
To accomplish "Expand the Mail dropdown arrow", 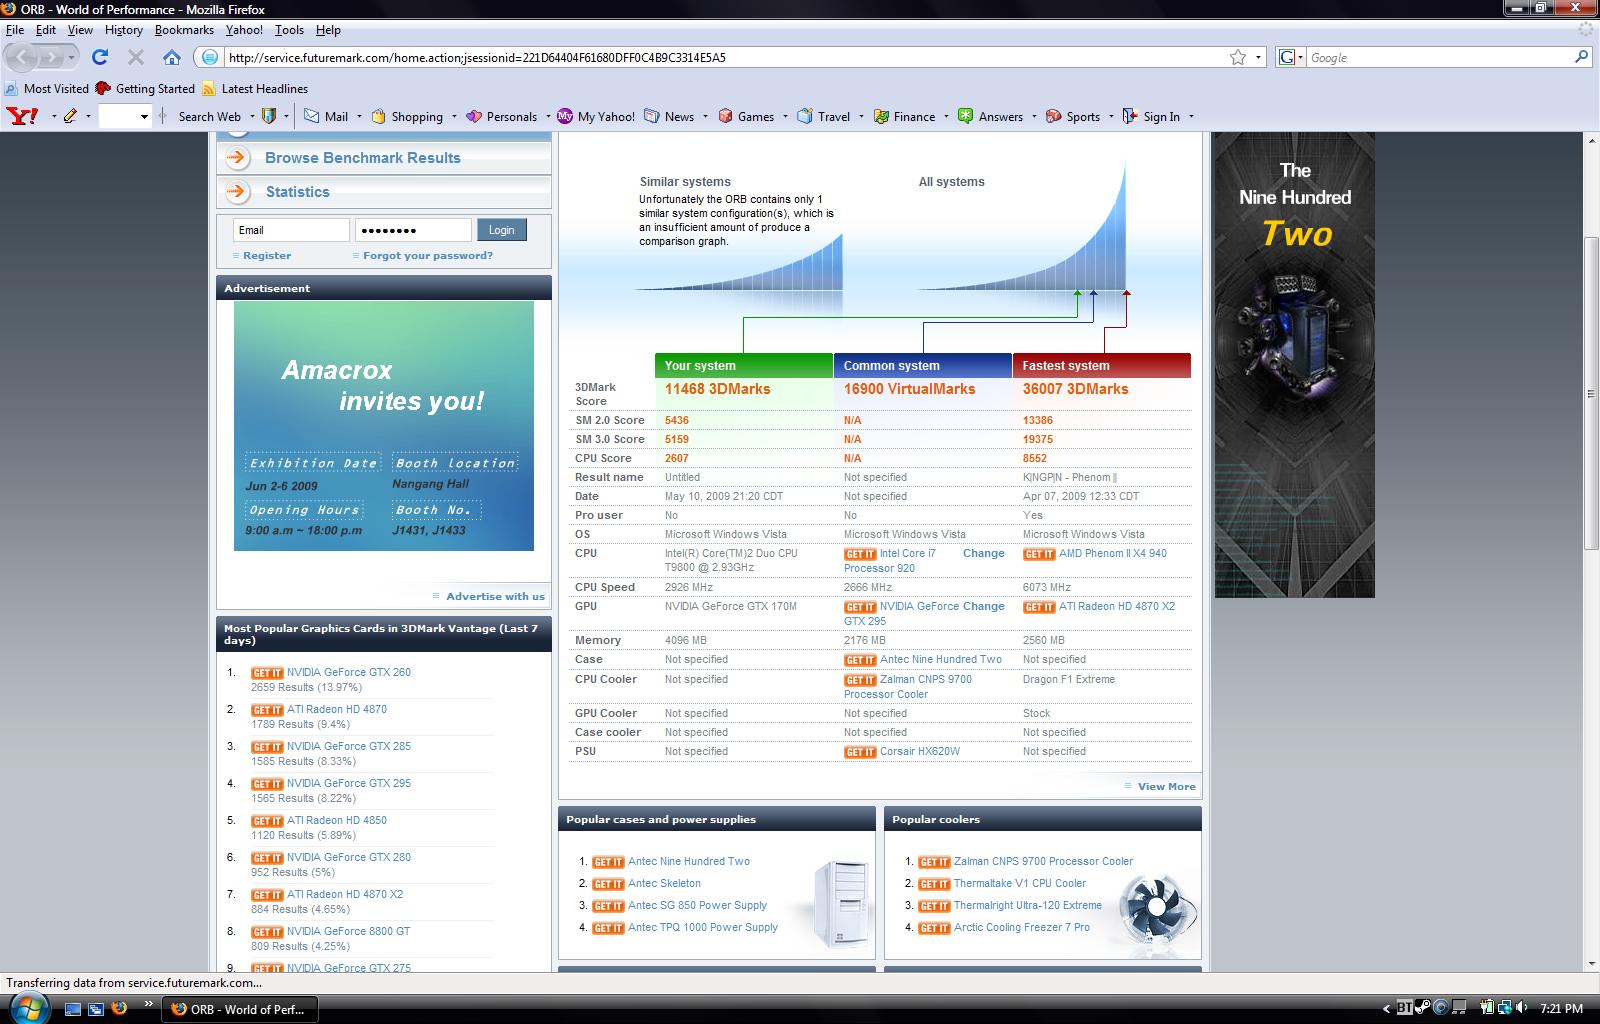I will 359,116.
